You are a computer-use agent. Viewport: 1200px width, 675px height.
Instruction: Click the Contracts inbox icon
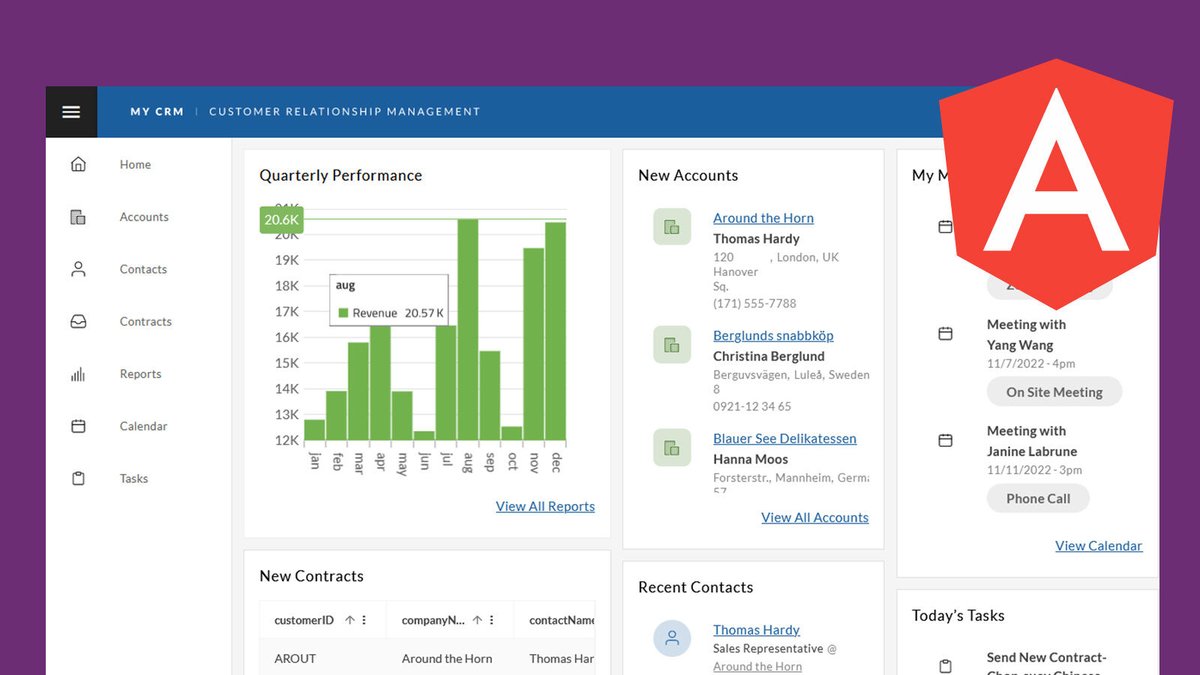click(x=78, y=321)
